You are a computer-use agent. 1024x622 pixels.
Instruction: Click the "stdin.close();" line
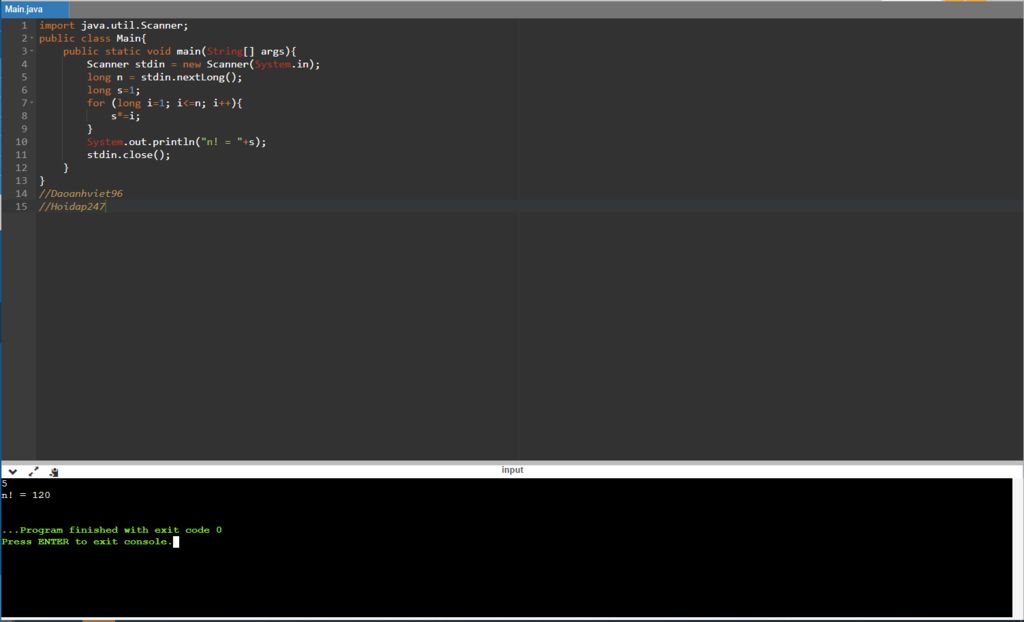pos(129,155)
